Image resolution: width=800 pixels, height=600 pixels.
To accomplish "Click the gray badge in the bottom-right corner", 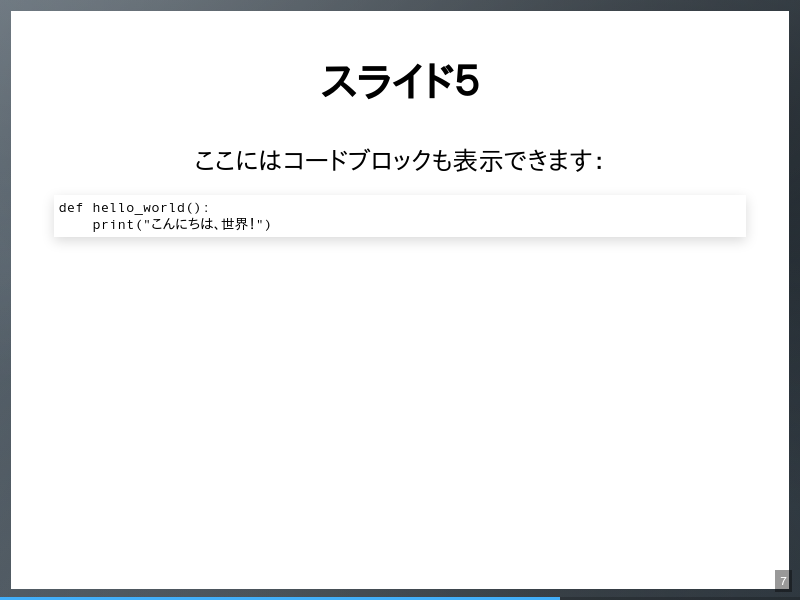I will [782, 580].
